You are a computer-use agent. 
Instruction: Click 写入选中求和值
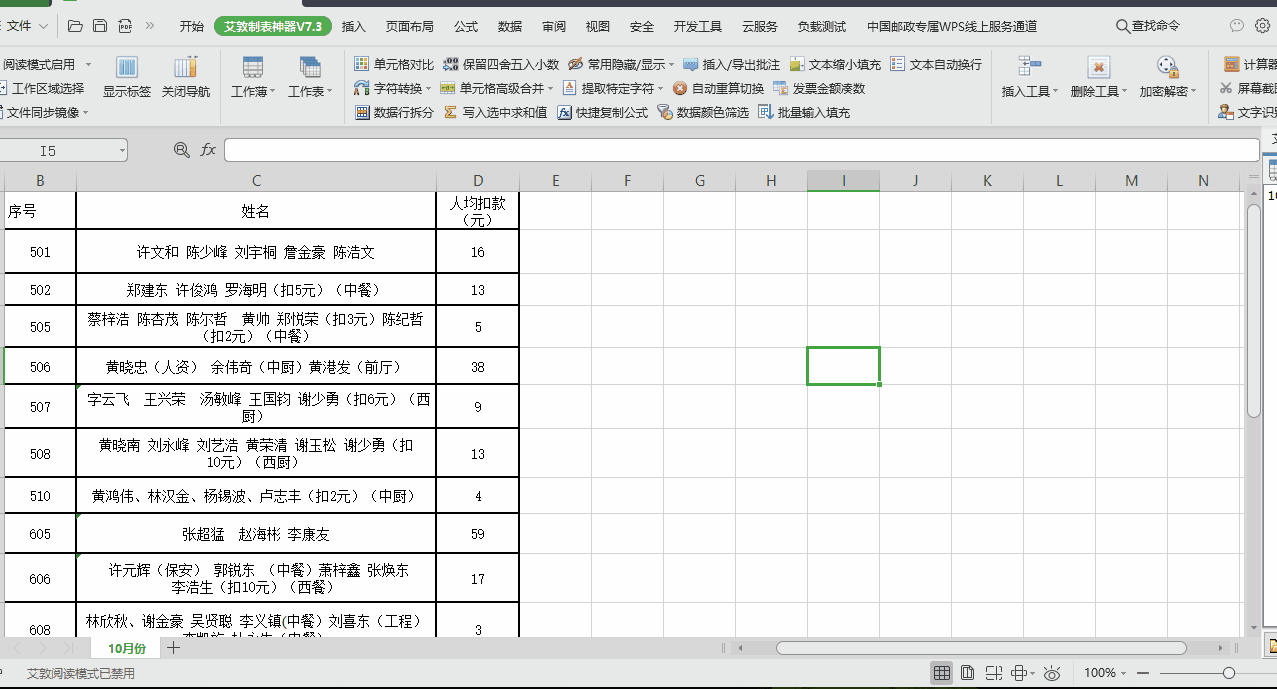point(495,112)
